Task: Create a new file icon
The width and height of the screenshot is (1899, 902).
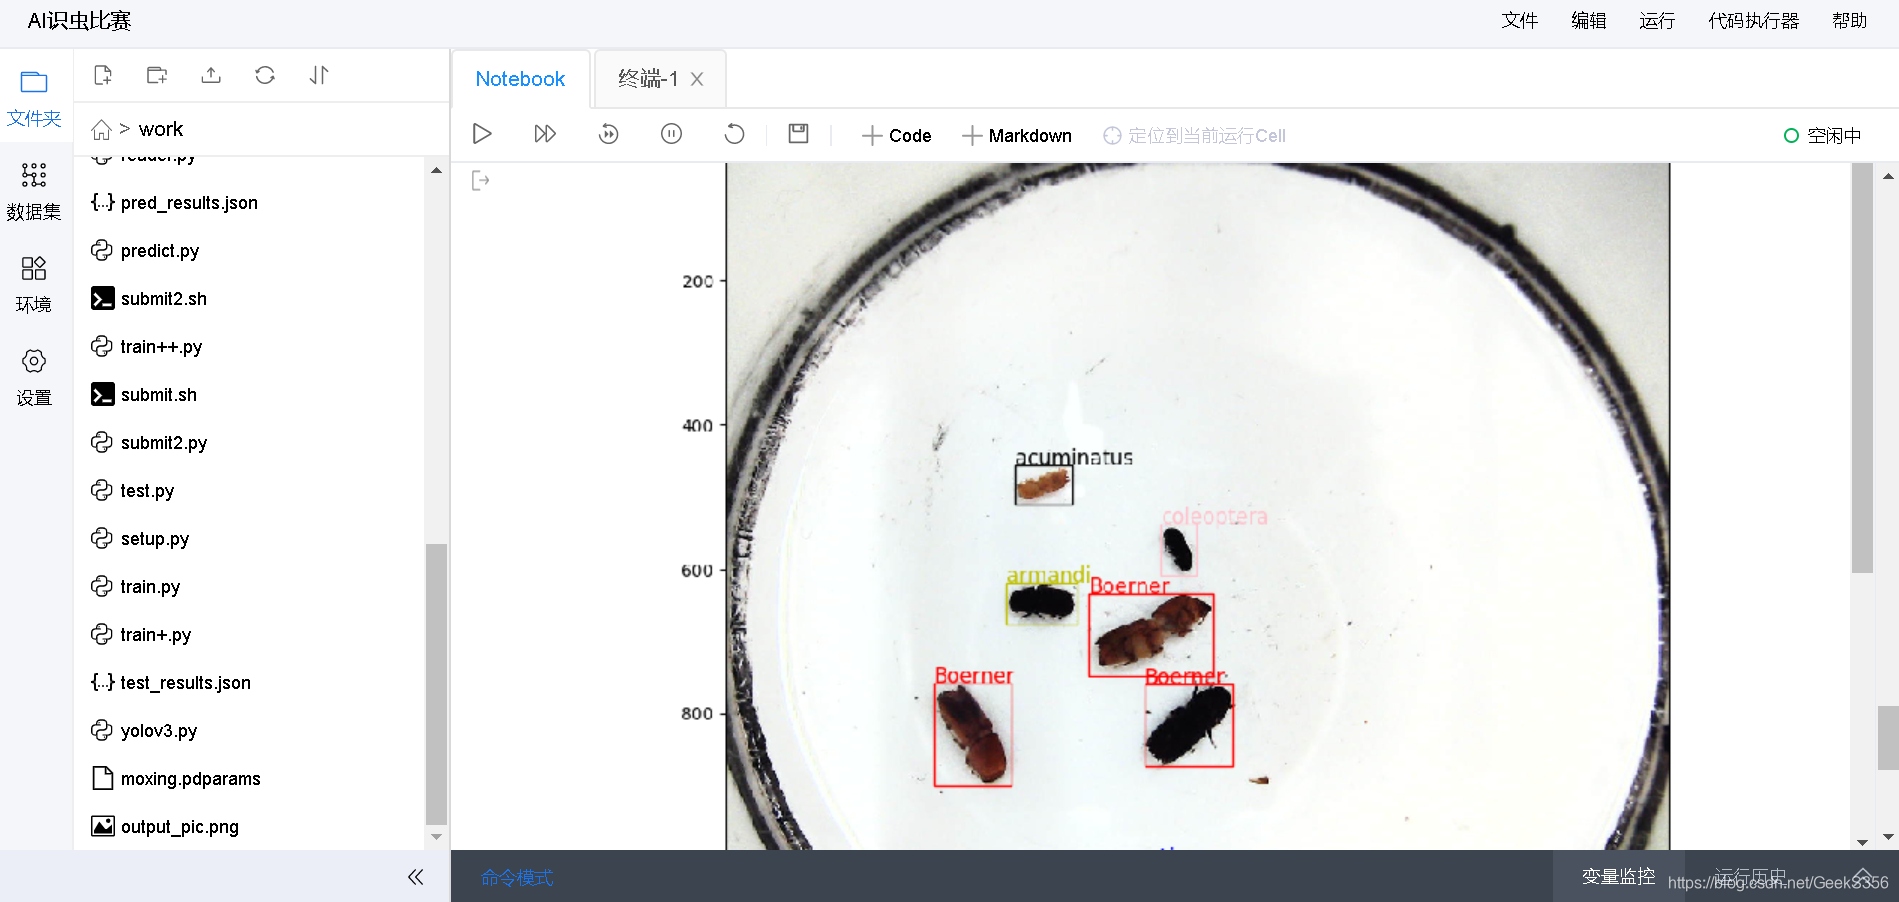Action: click(102, 75)
